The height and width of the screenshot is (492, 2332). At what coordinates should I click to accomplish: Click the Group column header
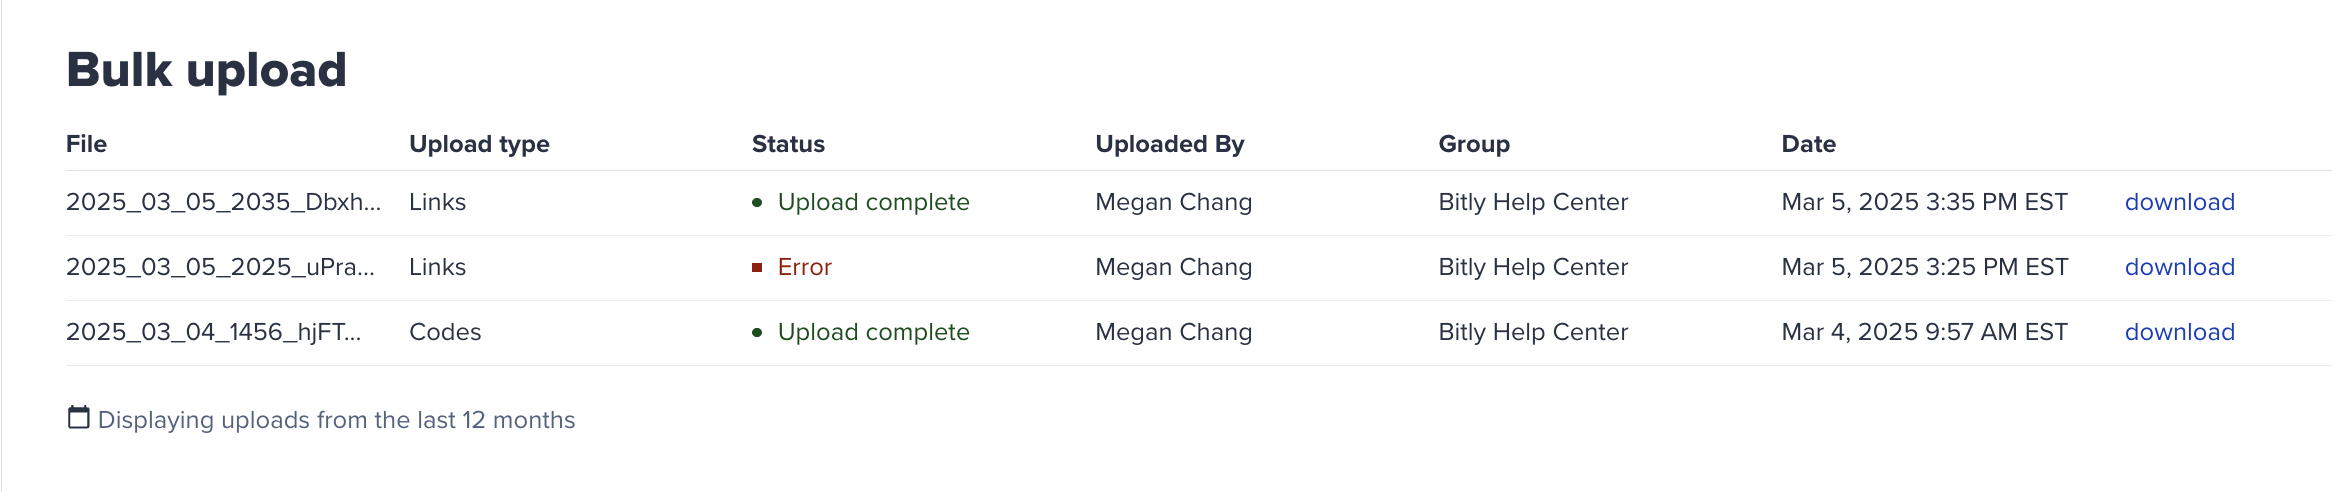coord(1473,144)
